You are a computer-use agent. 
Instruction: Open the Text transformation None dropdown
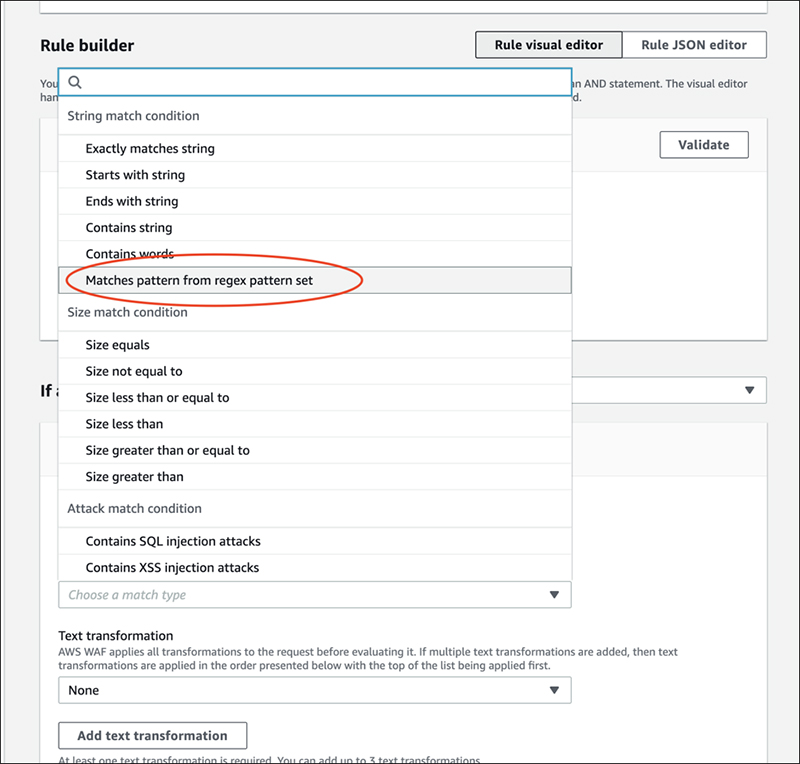pos(314,690)
